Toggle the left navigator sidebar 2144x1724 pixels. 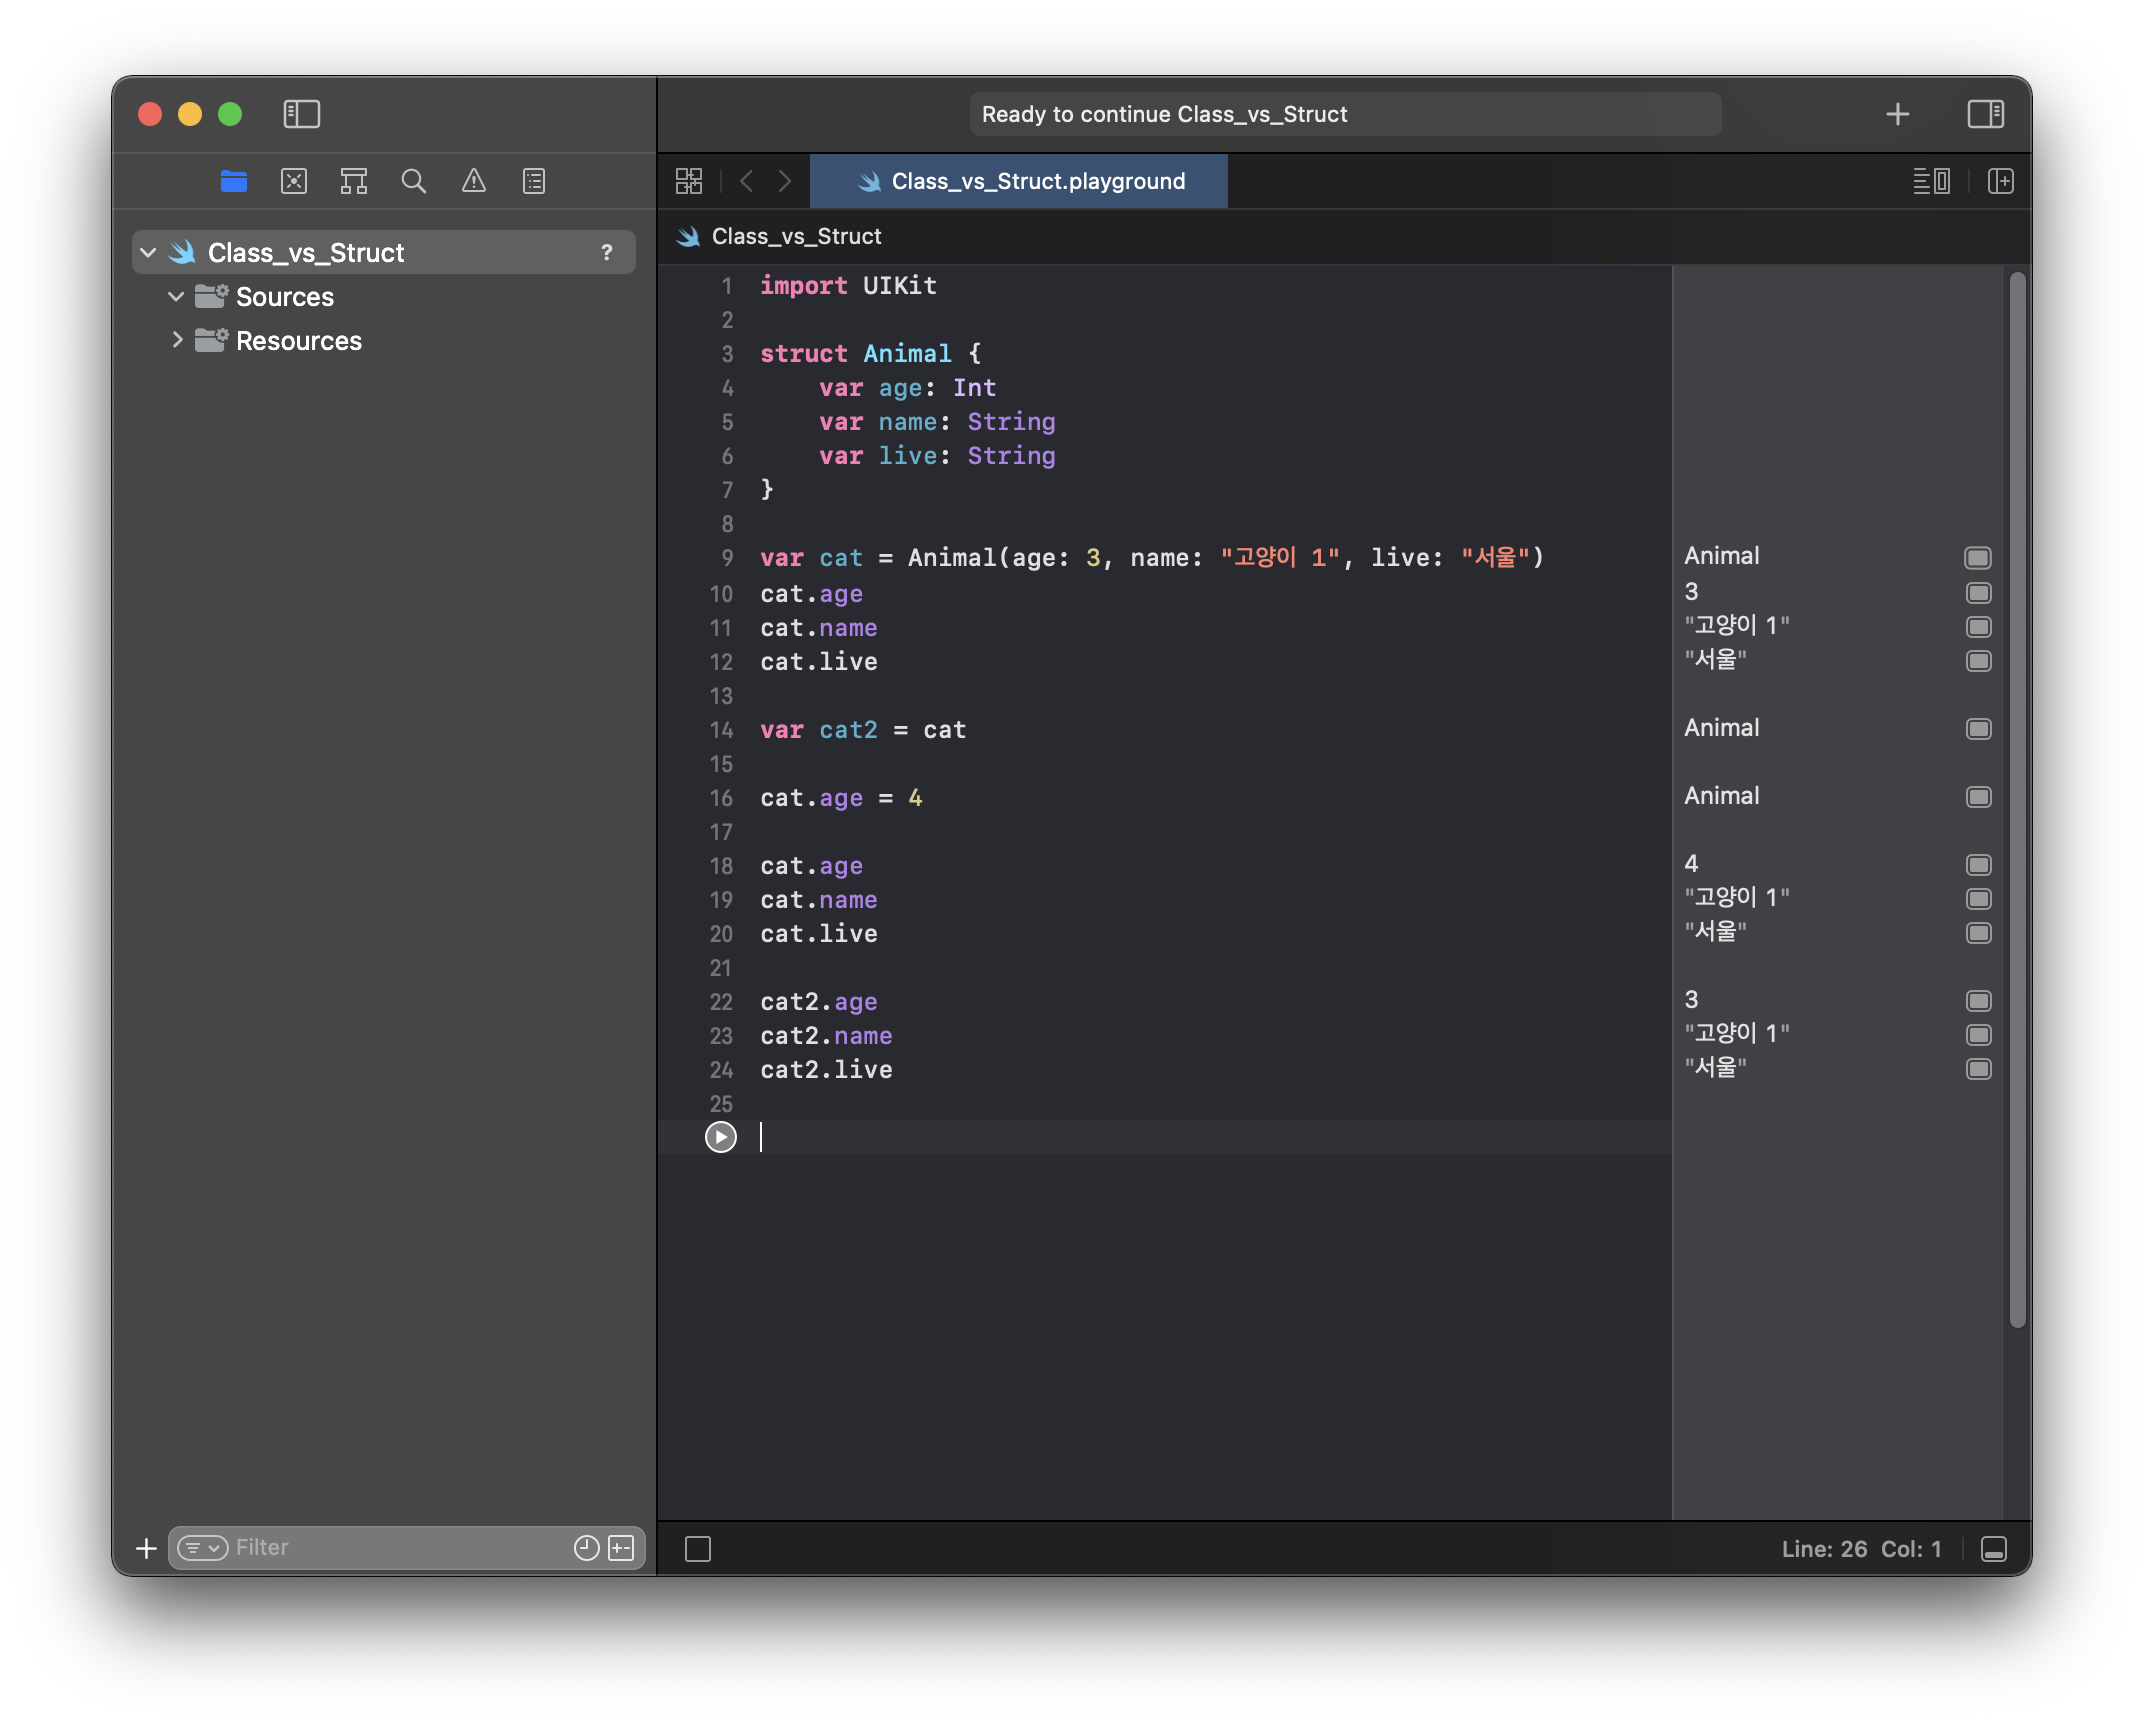click(x=301, y=114)
